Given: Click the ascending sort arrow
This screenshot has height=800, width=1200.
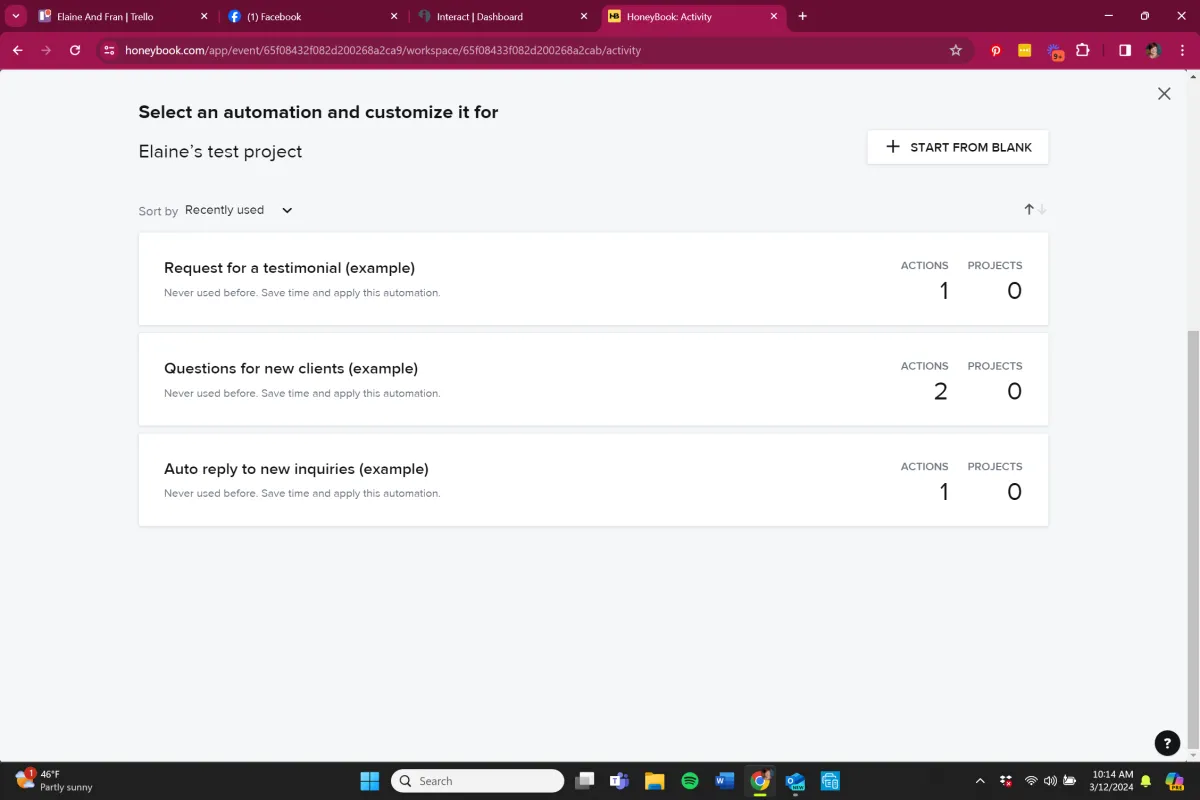Looking at the screenshot, I should (1029, 209).
